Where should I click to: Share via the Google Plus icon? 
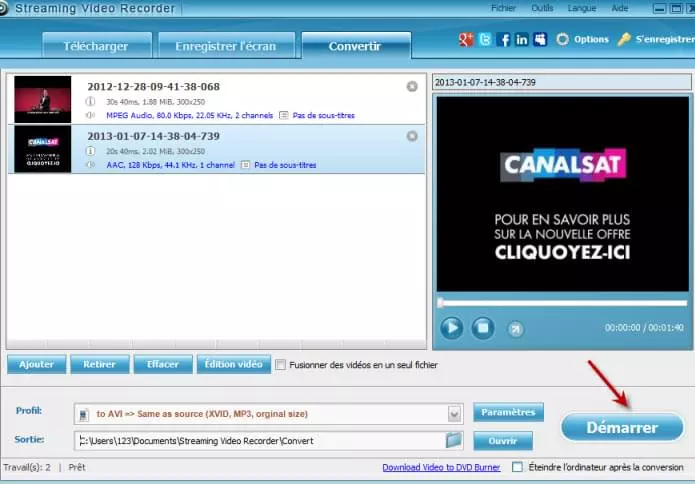coord(466,39)
